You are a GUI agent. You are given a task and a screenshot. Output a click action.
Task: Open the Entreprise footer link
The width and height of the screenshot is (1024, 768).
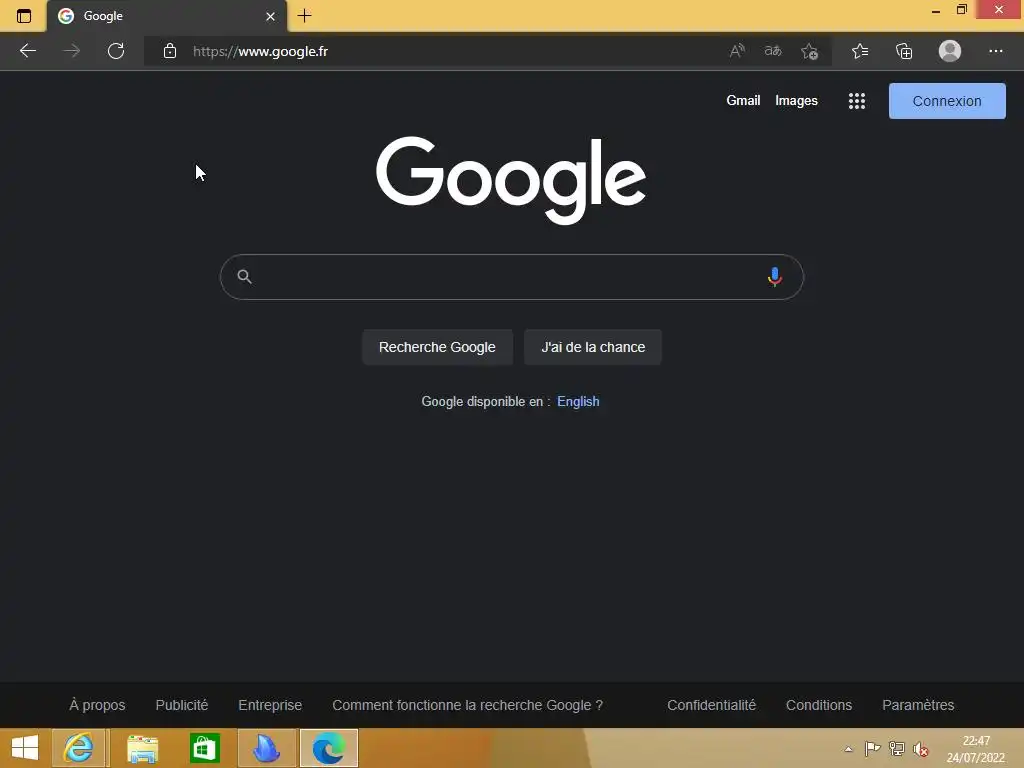[x=270, y=705]
